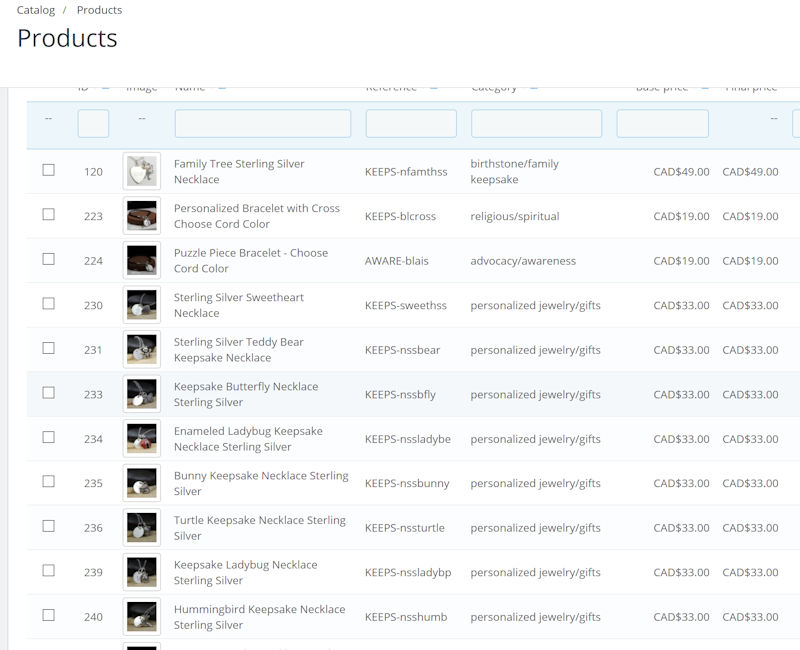View the Hummingbird Necklace image thumbnail
This screenshot has width=800, height=650.
click(x=142, y=616)
